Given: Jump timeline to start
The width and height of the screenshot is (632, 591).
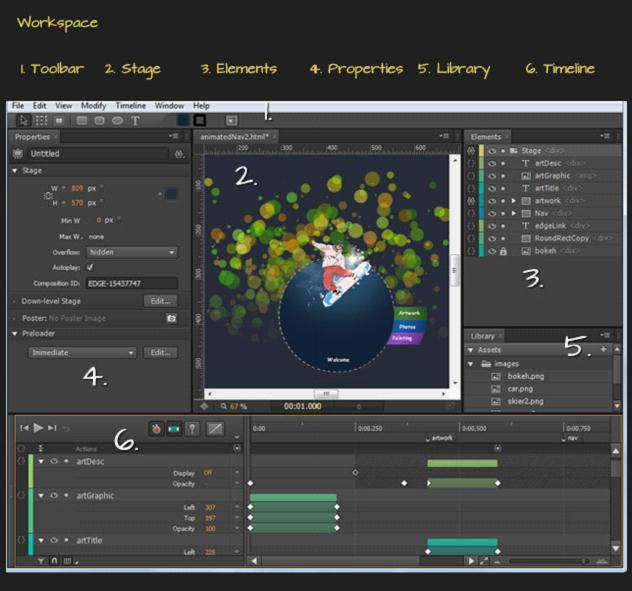Looking at the screenshot, I should (24, 428).
